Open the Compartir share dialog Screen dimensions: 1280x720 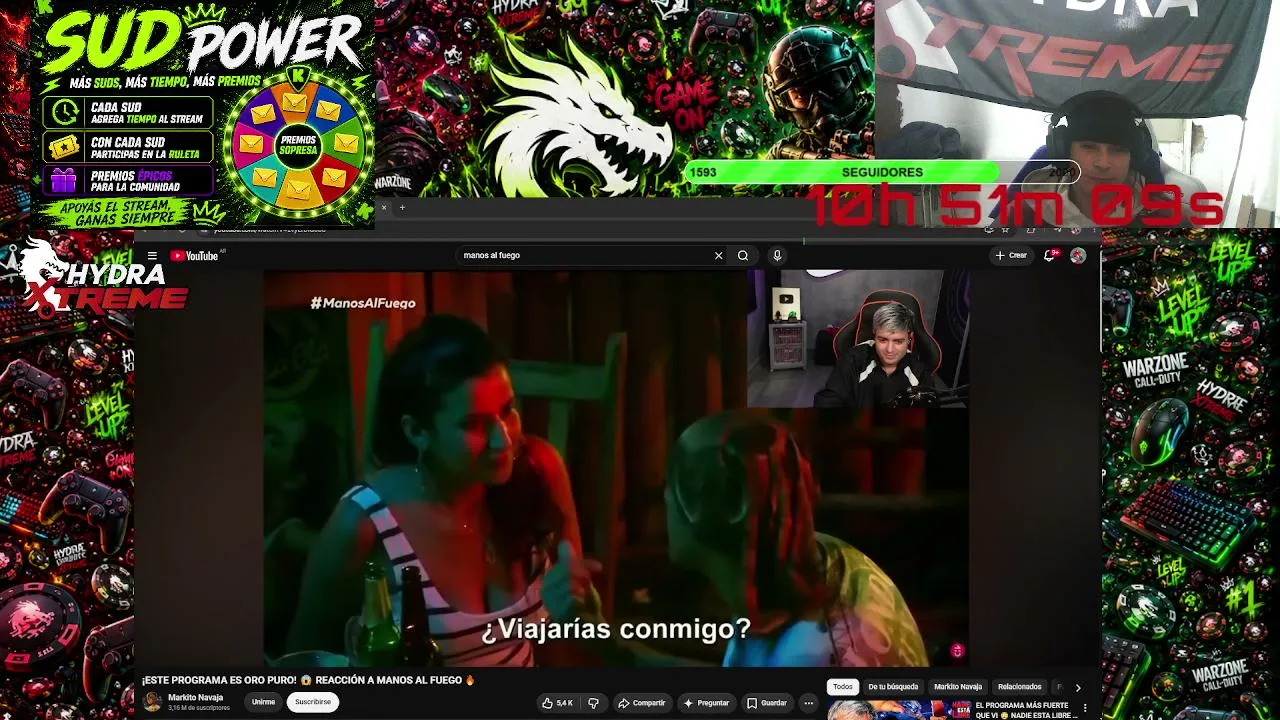tap(642, 703)
